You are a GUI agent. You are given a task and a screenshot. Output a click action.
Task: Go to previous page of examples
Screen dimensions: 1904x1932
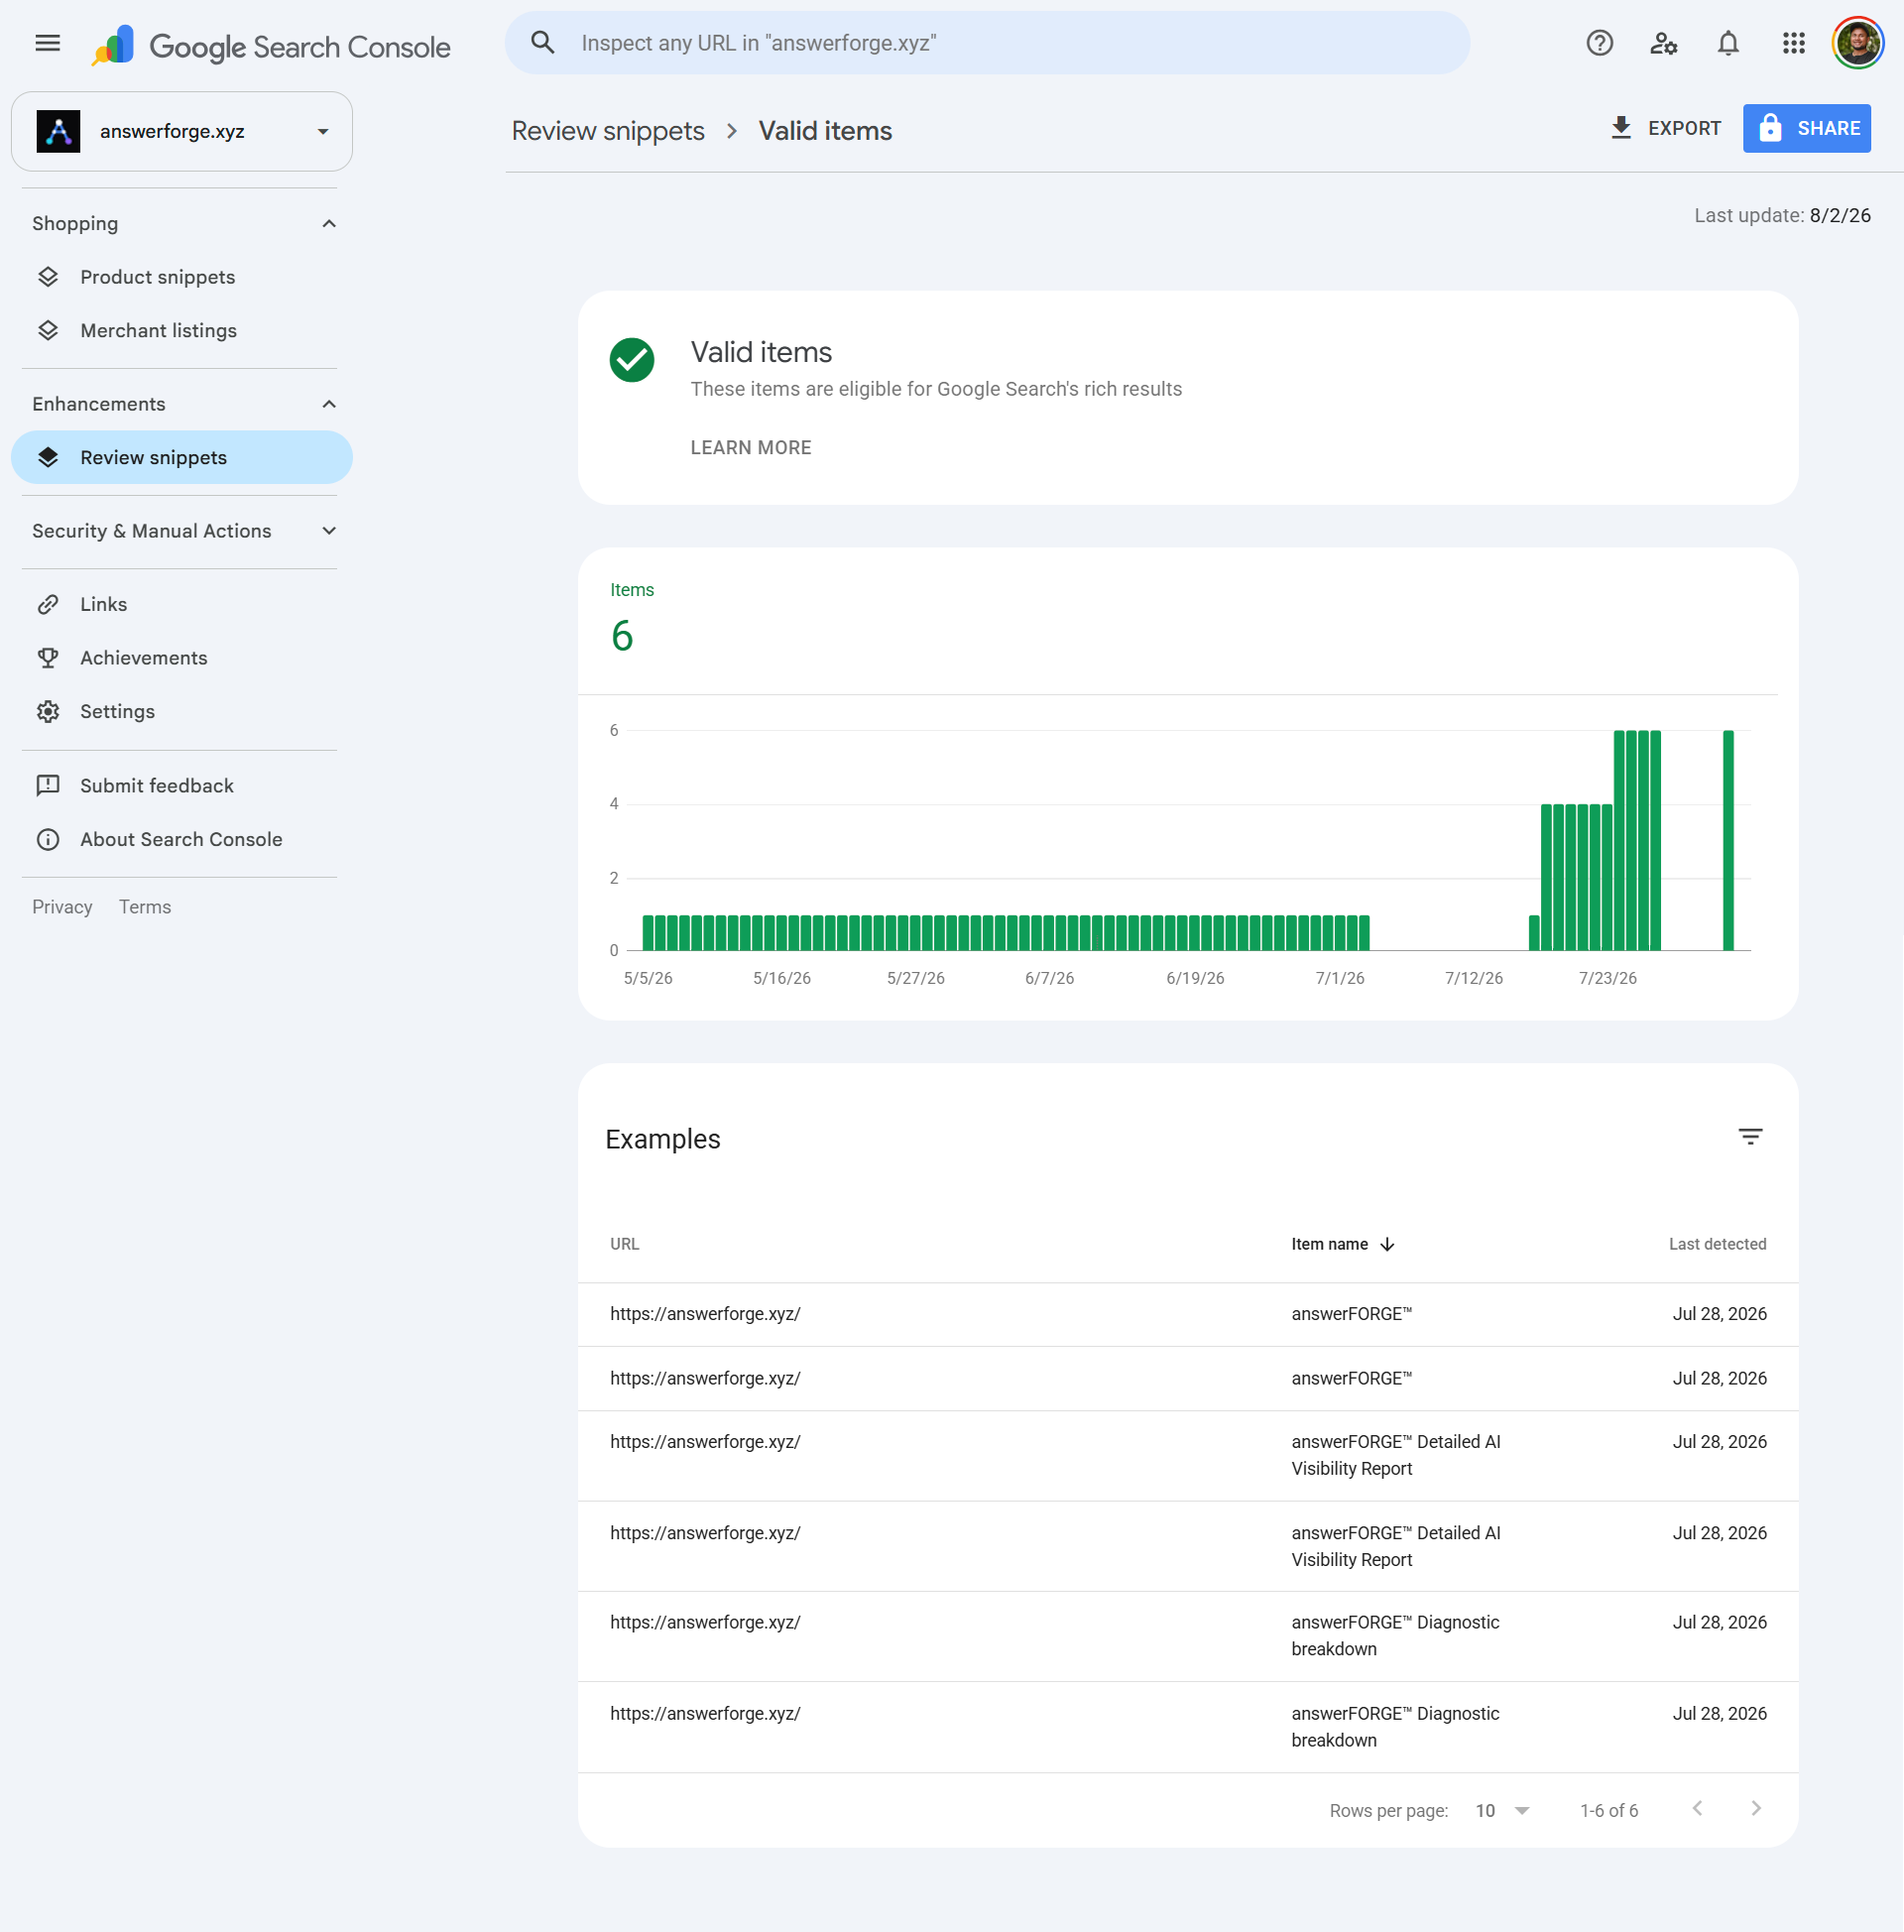pos(1697,1809)
